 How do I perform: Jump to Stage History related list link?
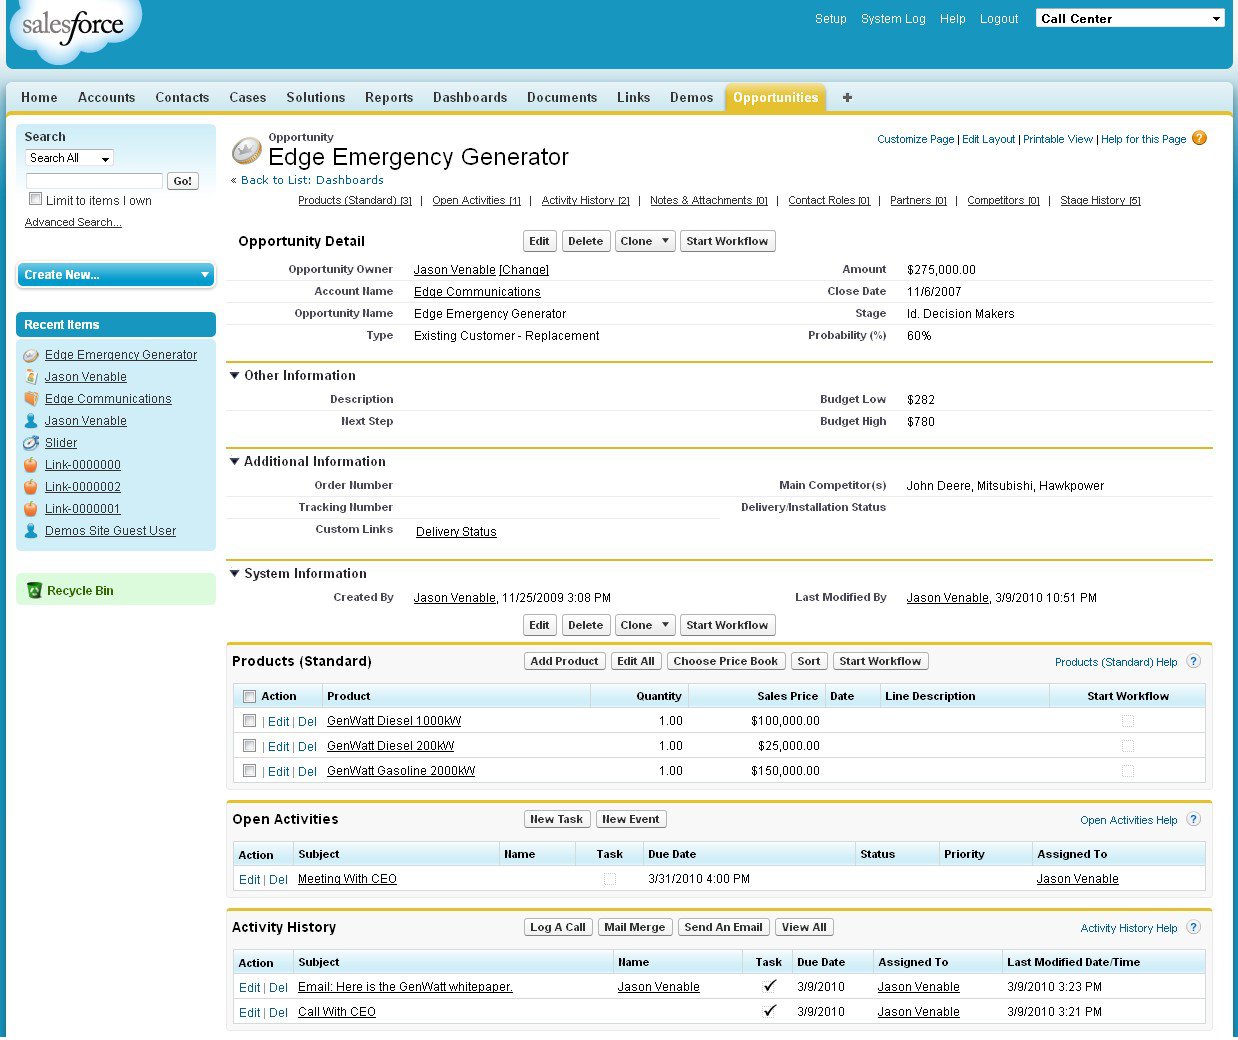tap(1100, 200)
